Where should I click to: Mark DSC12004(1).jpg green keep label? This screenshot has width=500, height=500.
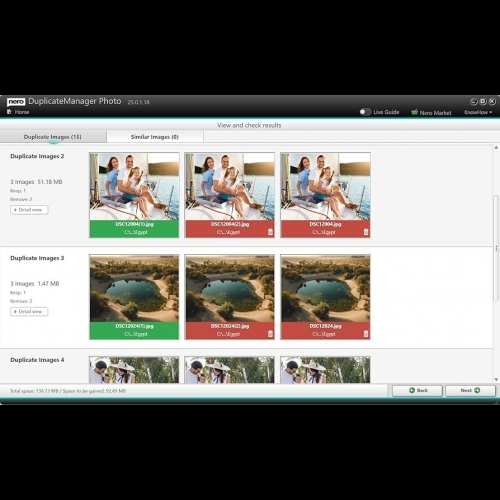134,229
